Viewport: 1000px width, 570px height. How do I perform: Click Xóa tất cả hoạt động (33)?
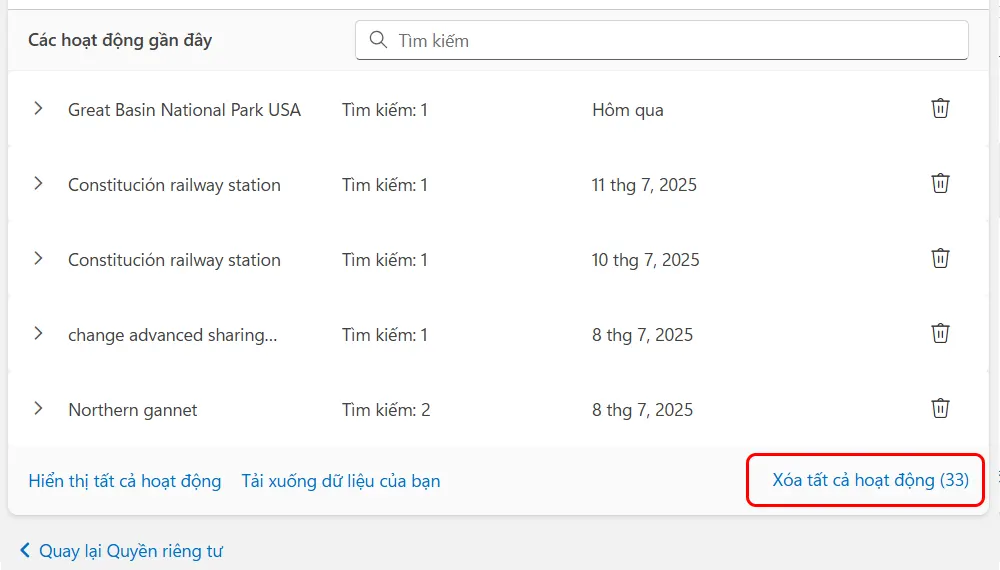870,480
